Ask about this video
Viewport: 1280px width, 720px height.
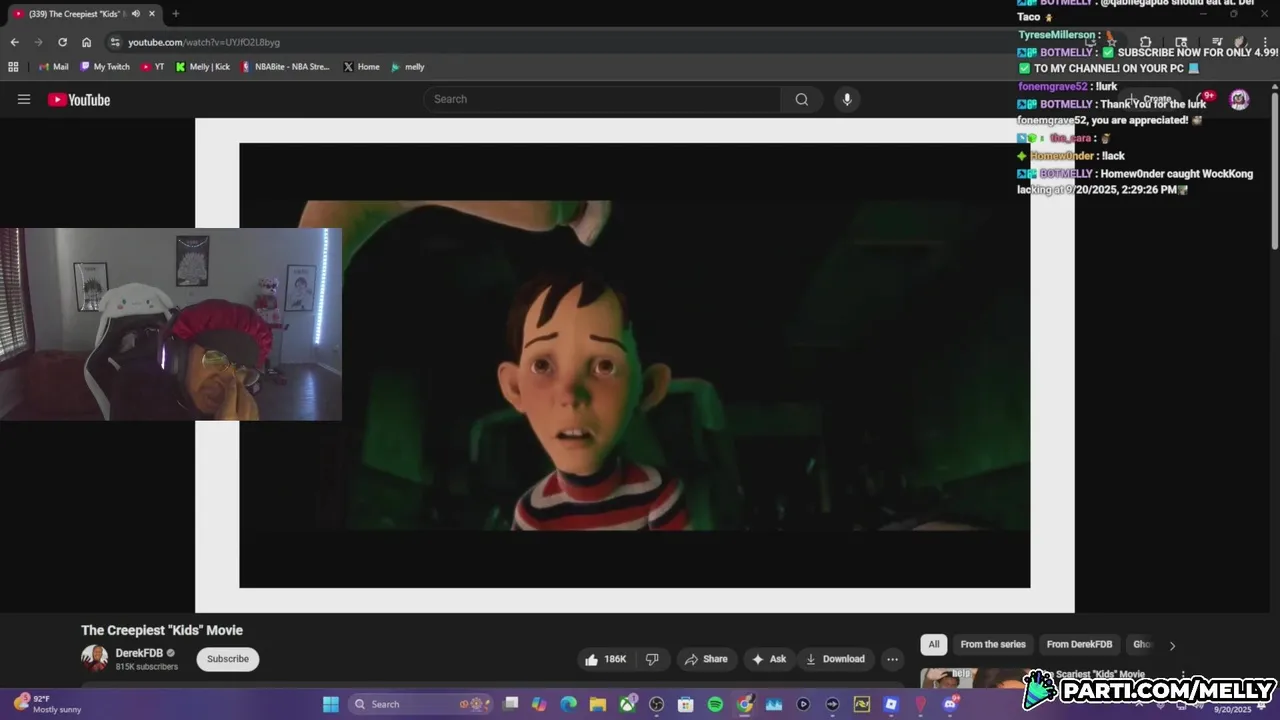click(769, 659)
